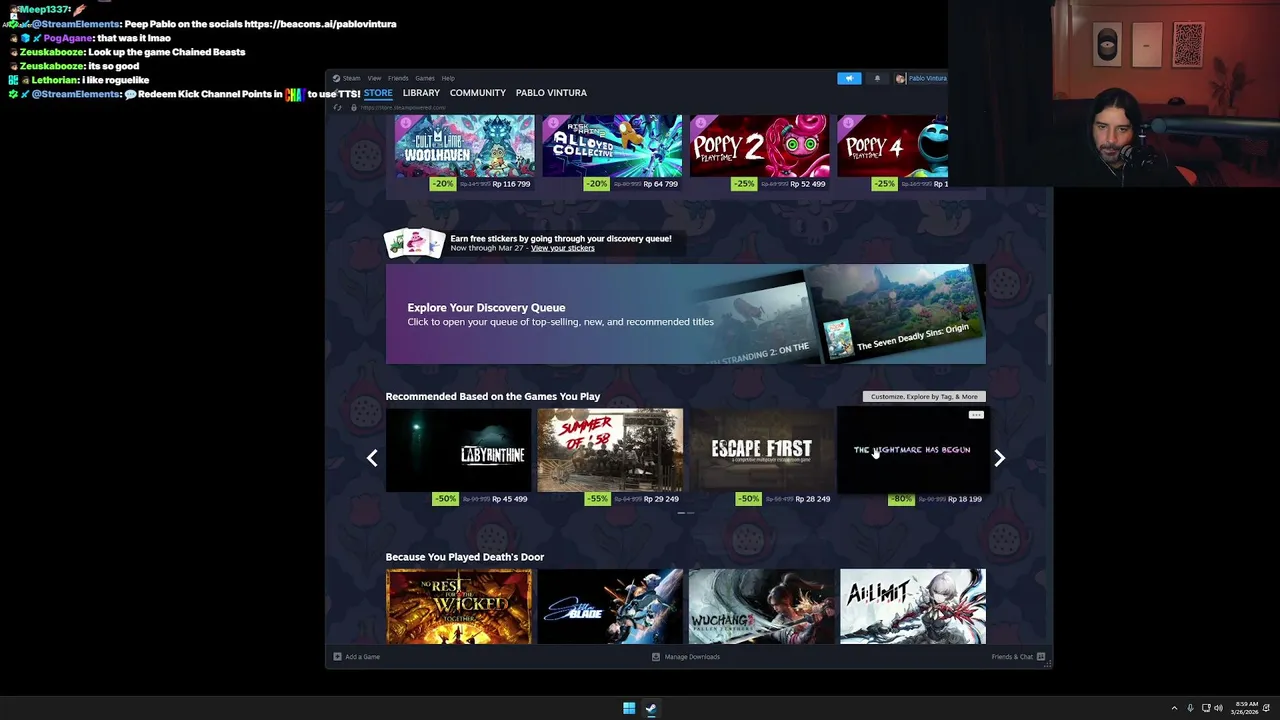Screen dimensions: 1280x720
Task: Select the carousel page indicator dots
Action: point(686,513)
